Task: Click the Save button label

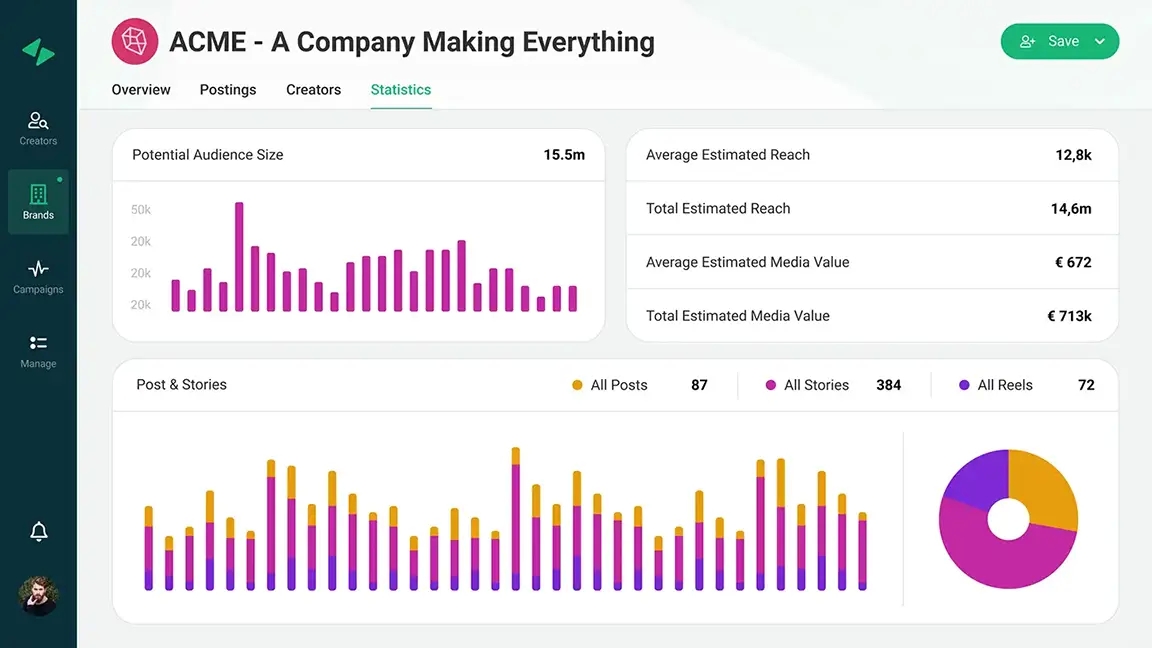Action: click(x=1063, y=42)
